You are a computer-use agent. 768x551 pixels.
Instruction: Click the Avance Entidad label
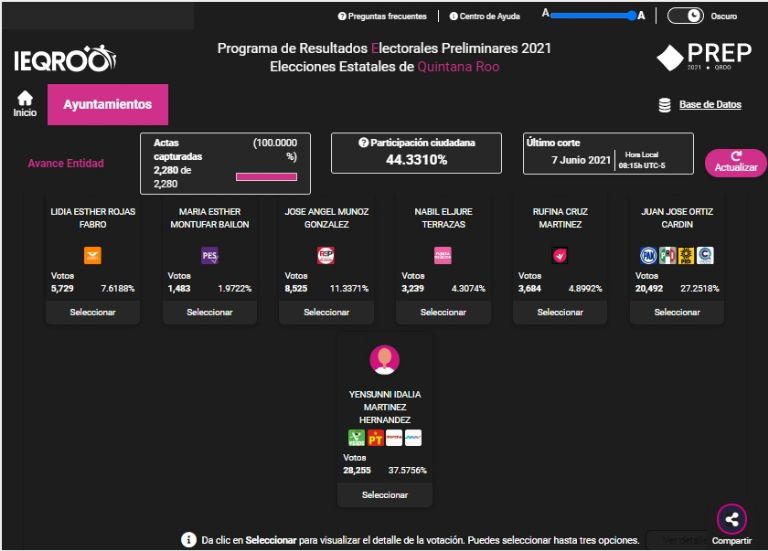(66, 164)
